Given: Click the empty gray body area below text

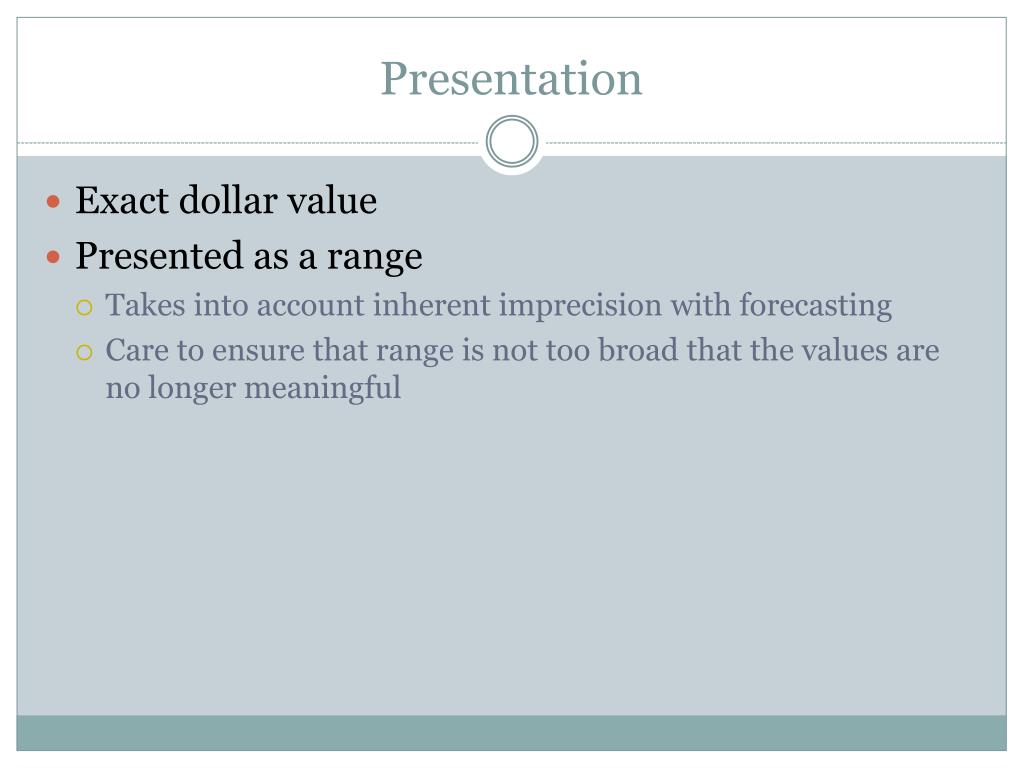Looking at the screenshot, I should 511,555.
